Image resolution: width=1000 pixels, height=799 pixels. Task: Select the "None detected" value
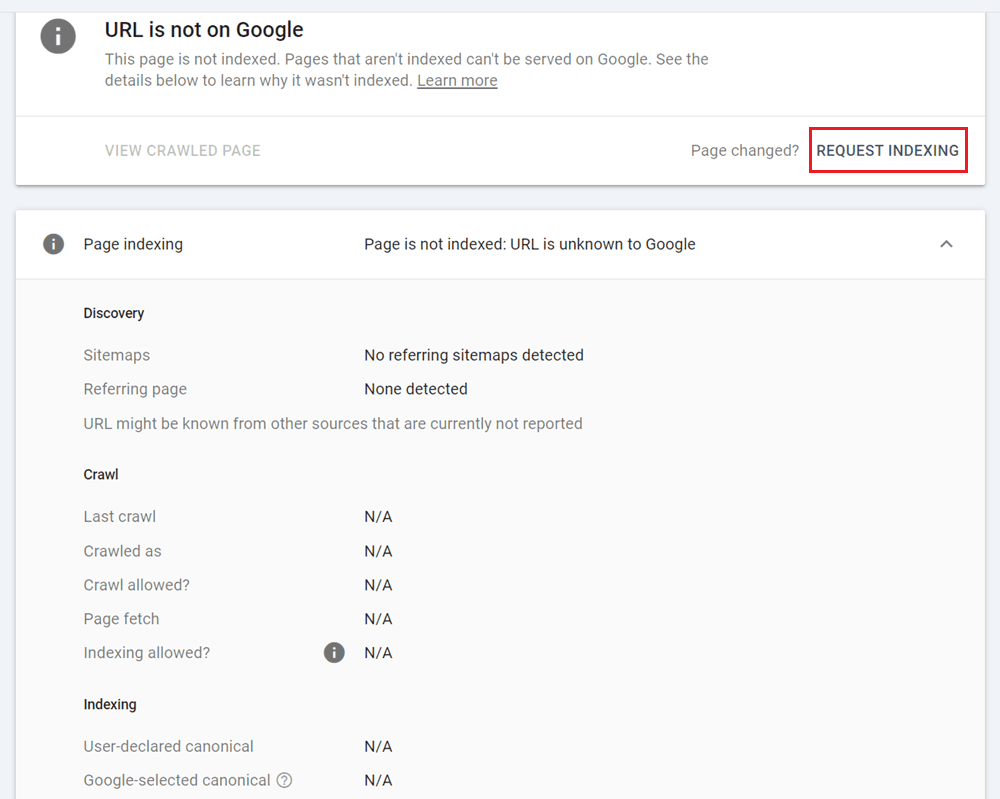pos(416,389)
